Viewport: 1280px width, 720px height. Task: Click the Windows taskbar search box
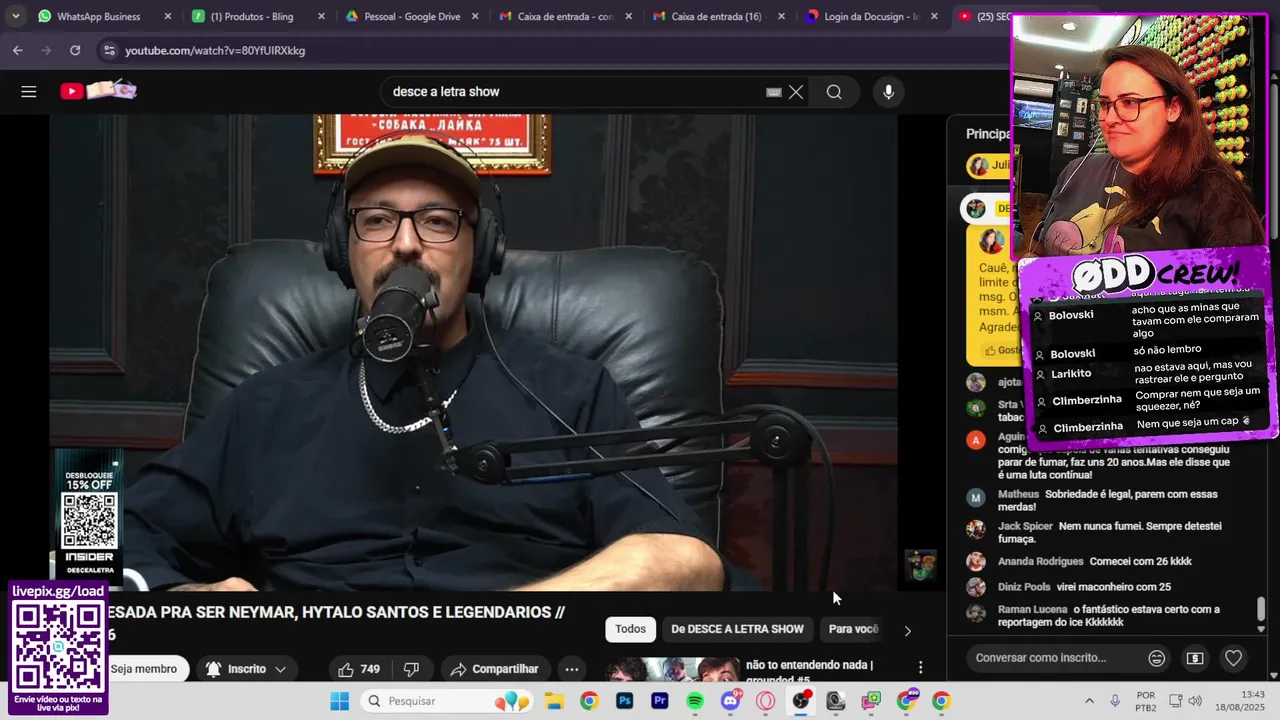click(x=445, y=701)
